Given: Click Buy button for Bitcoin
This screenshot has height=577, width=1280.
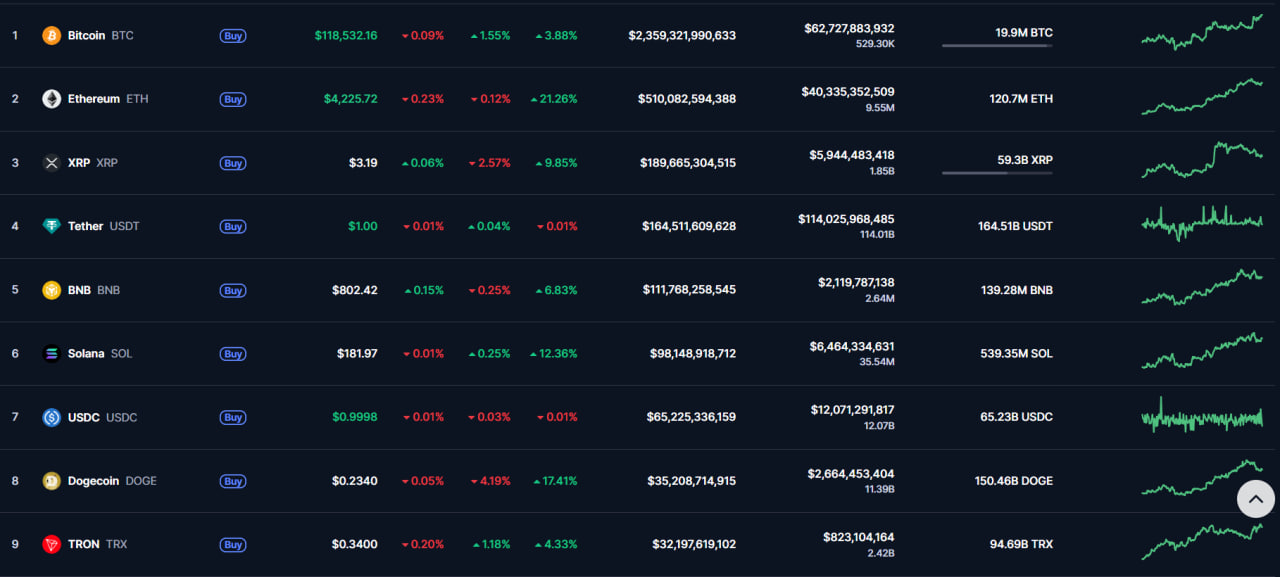Looking at the screenshot, I should [233, 36].
